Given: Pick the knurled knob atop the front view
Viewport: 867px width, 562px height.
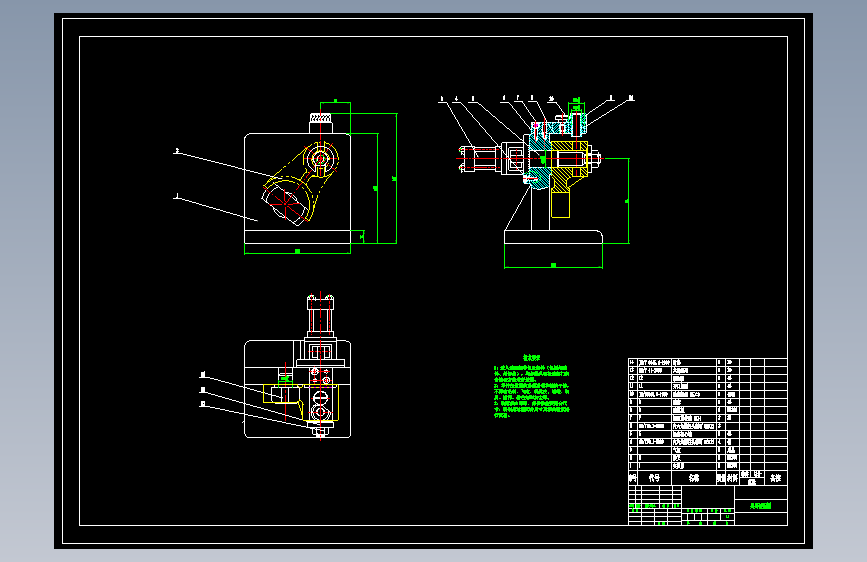Looking at the screenshot, I should pos(320,118).
